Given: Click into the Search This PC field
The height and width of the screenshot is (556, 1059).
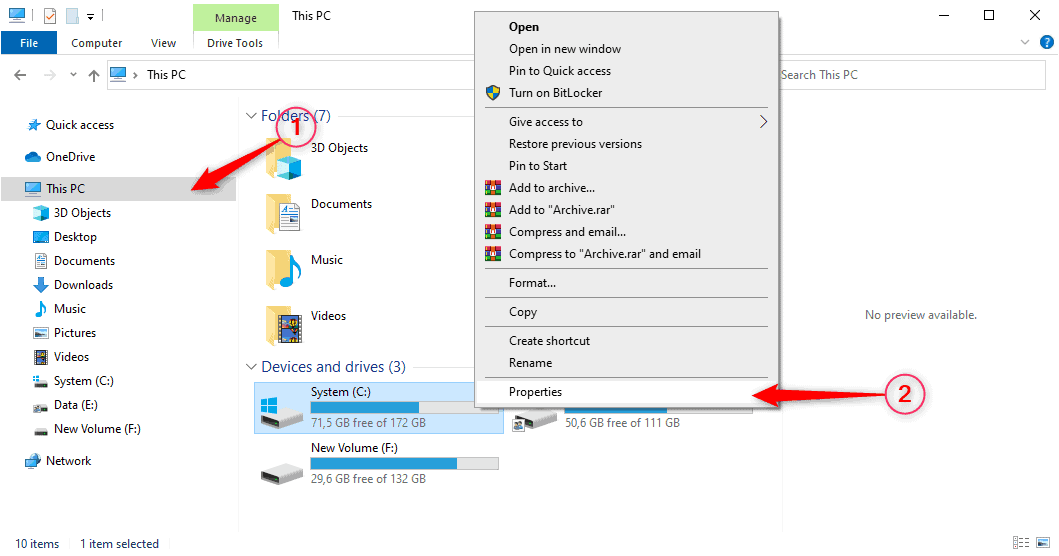Looking at the screenshot, I should pyautogui.click(x=912, y=75).
